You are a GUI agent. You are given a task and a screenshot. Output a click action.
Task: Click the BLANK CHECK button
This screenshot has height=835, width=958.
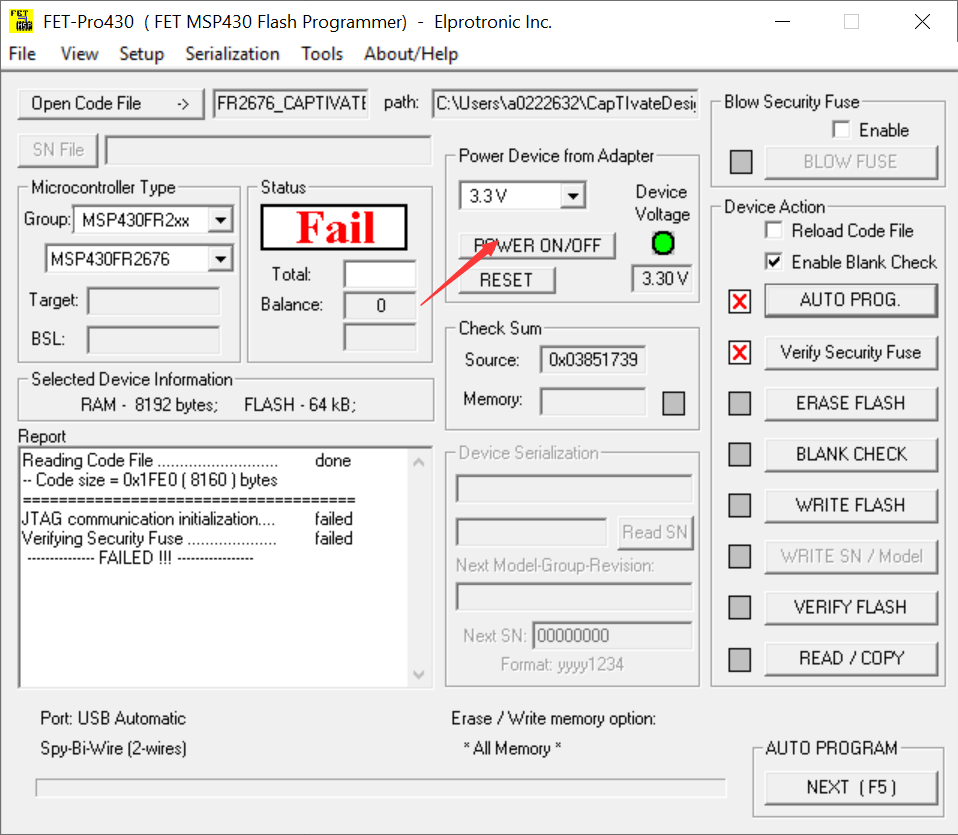pos(850,454)
